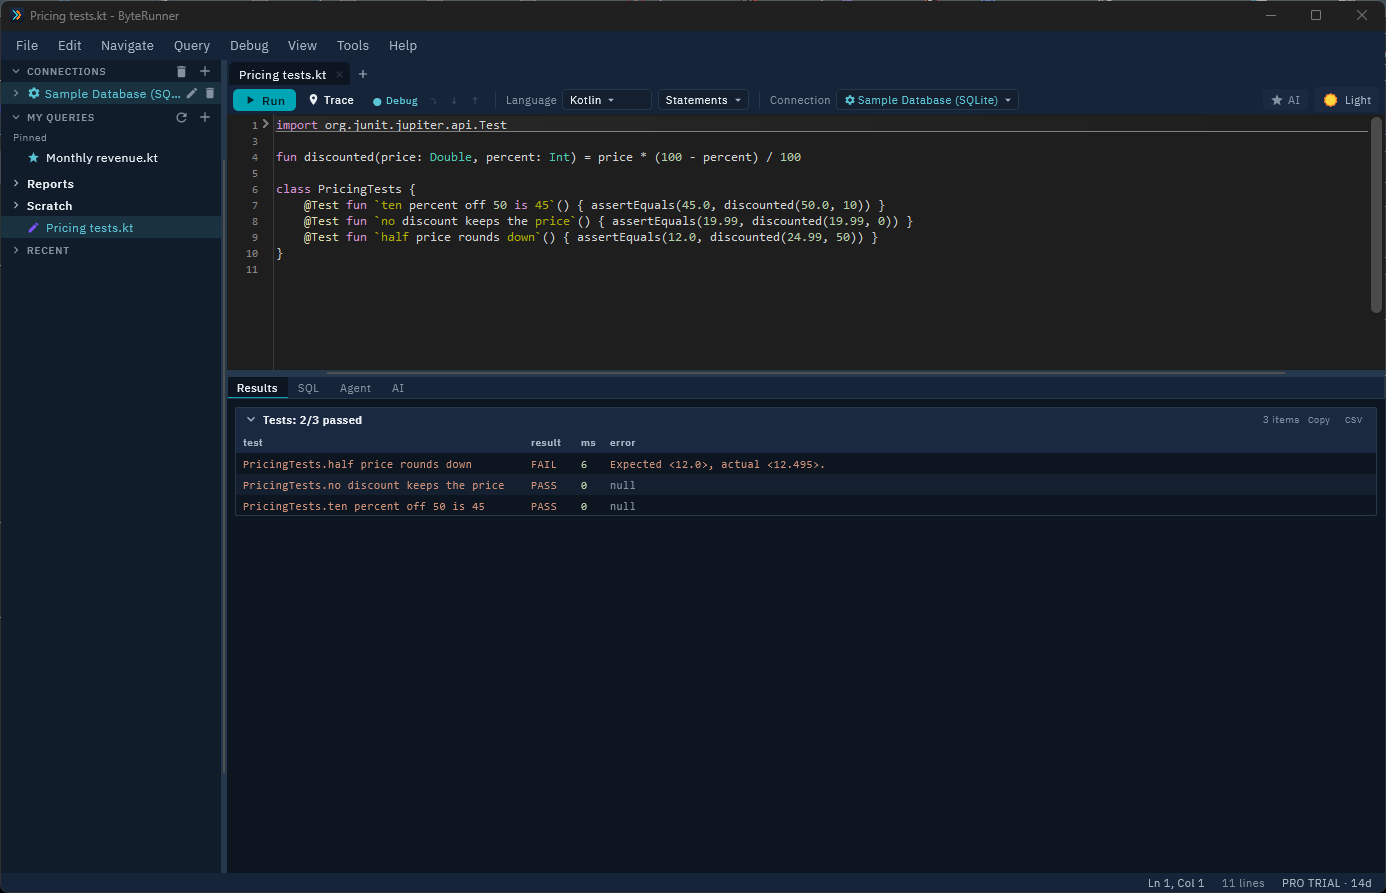Open the AI star button in toolbar
Image resolution: width=1386 pixels, height=893 pixels.
pyautogui.click(x=1286, y=100)
